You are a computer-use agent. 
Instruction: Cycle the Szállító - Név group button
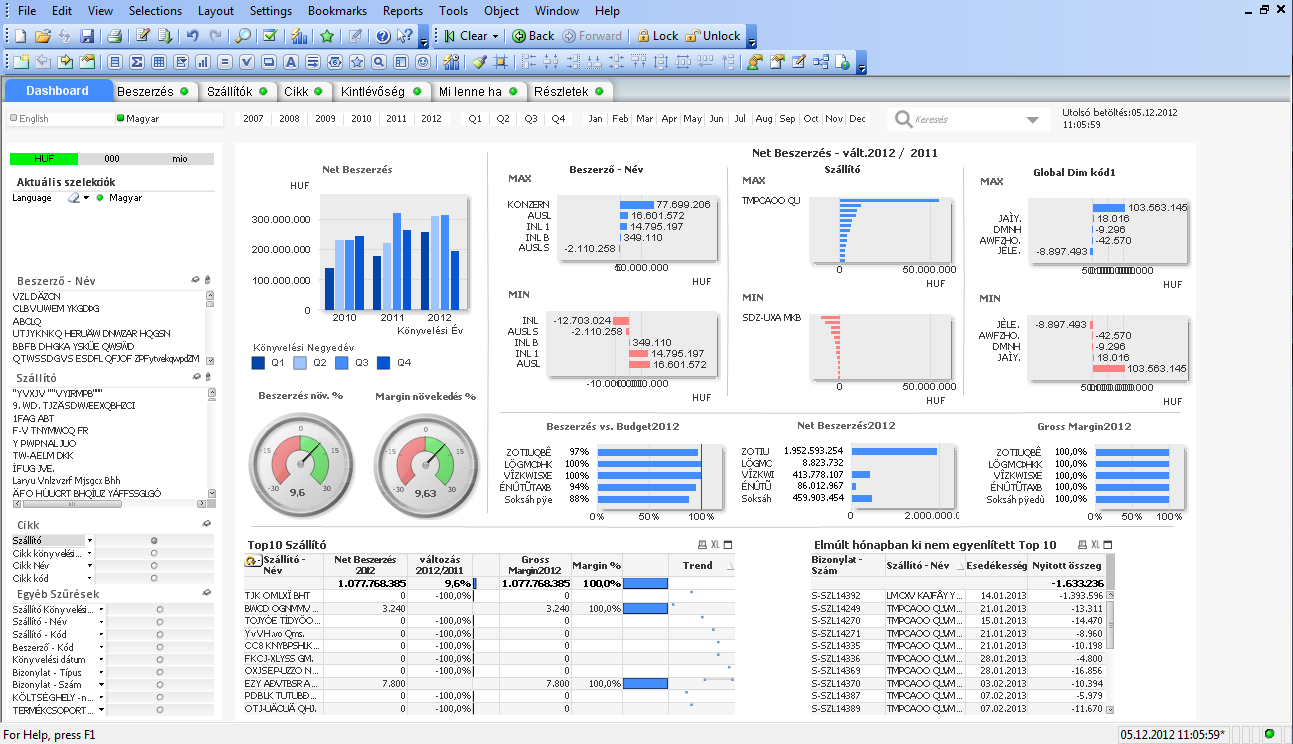click(252, 561)
